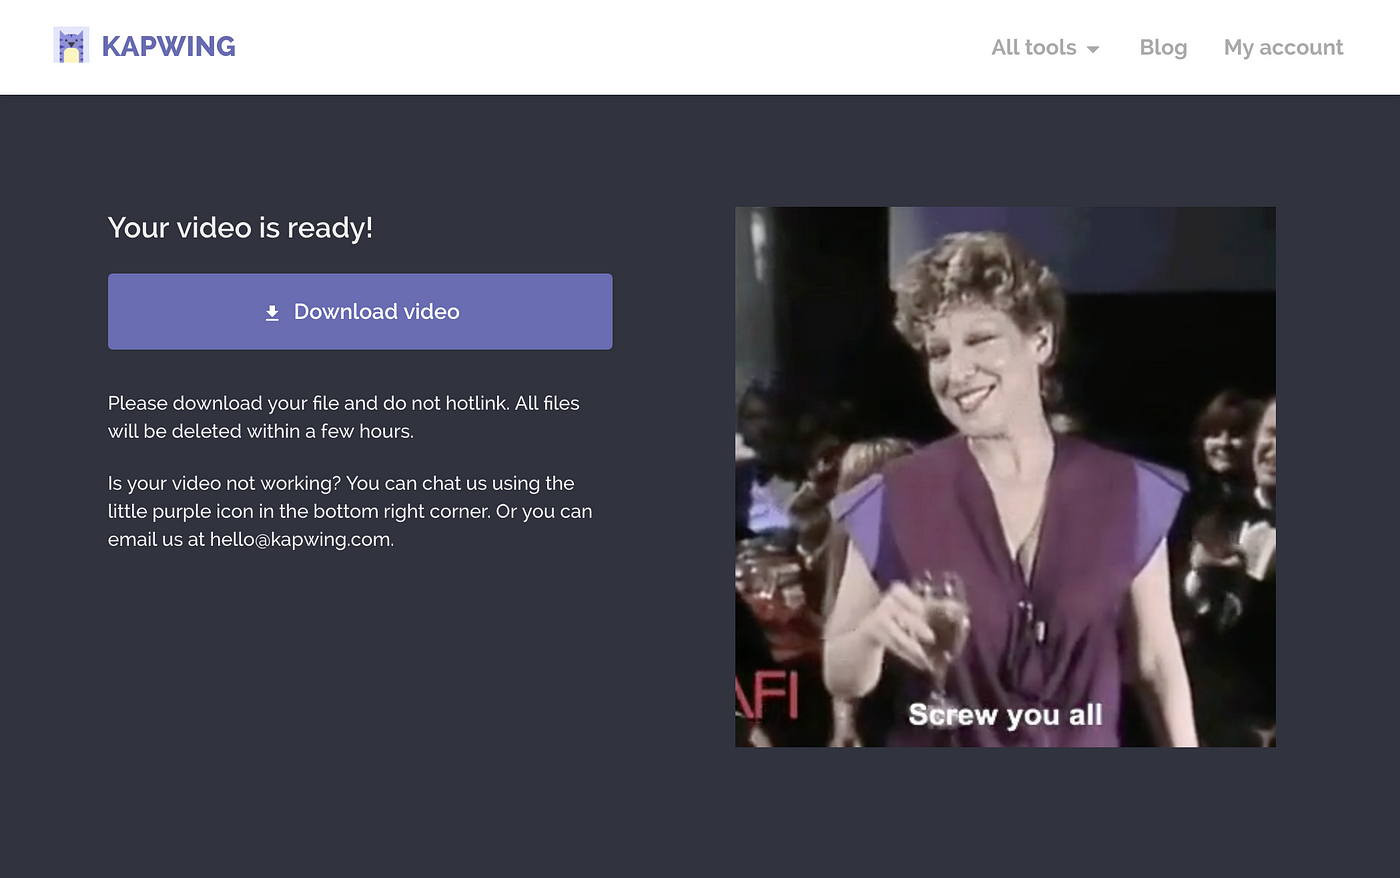Click the 'Screw you all' caption
Screen dimensions: 1400x878
pyautogui.click(x=1005, y=715)
